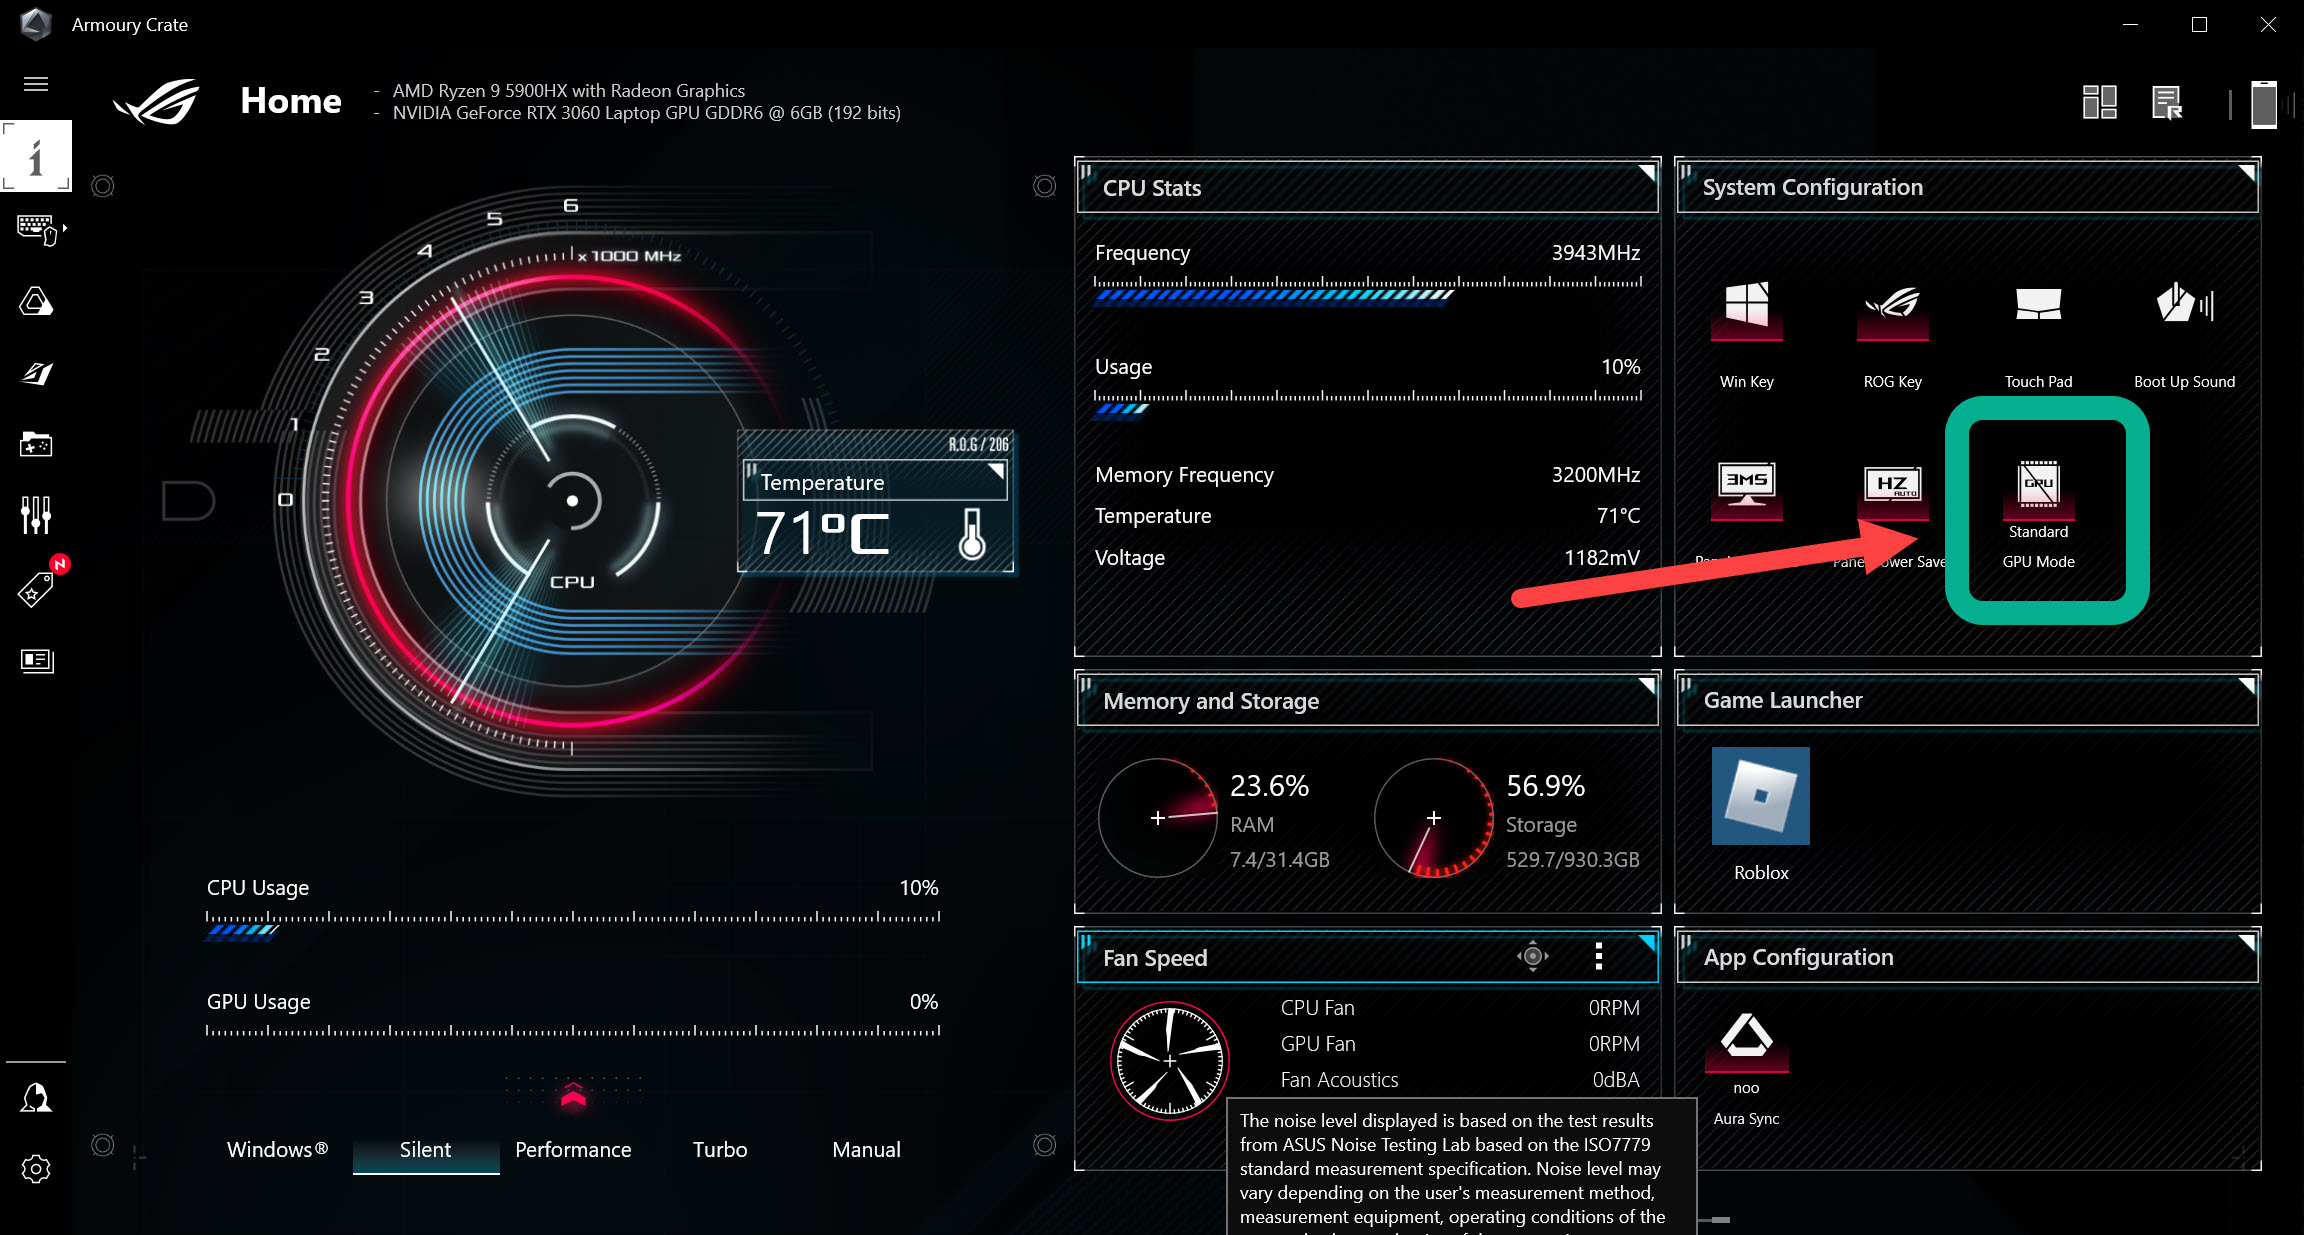The image size is (2304, 1235).
Task: Click the App Configuration panel header
Action: coord(1967,957)
